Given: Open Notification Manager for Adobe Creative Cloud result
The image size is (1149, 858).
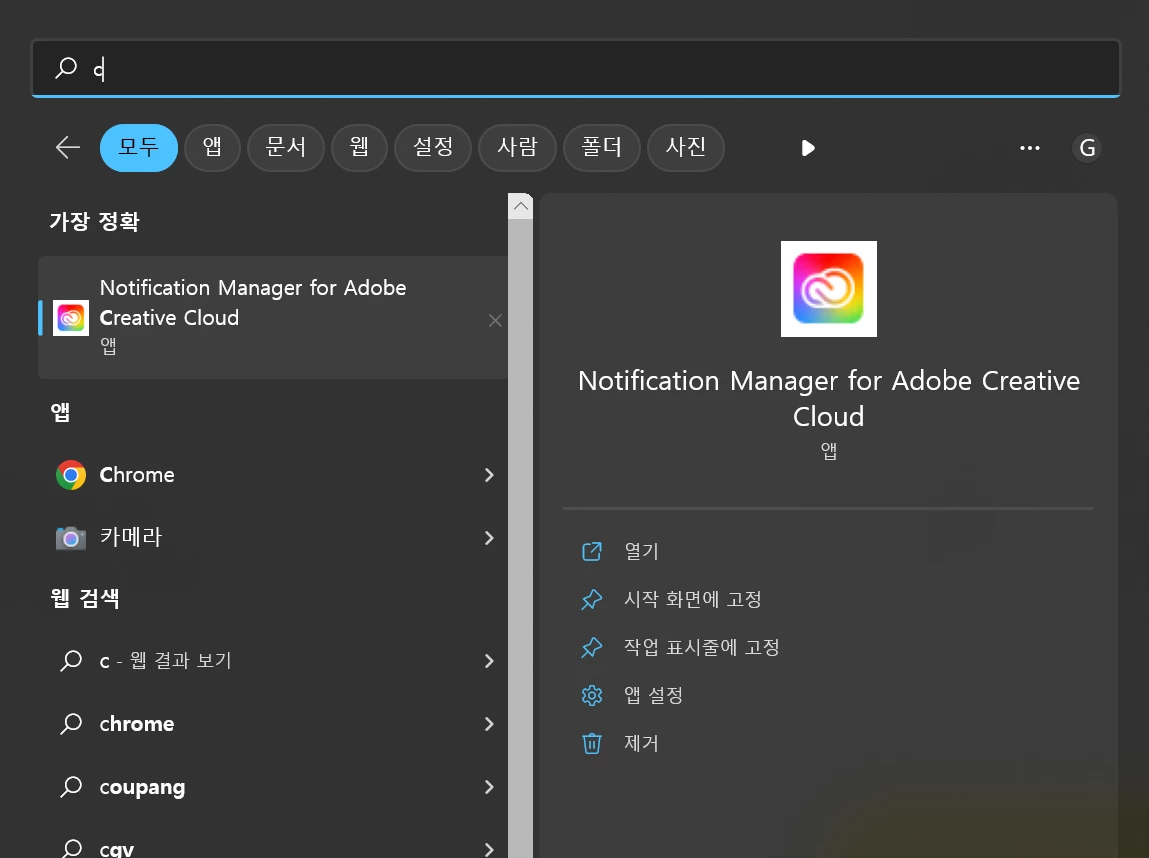Looking at the screenshot, I should [273, 317].
